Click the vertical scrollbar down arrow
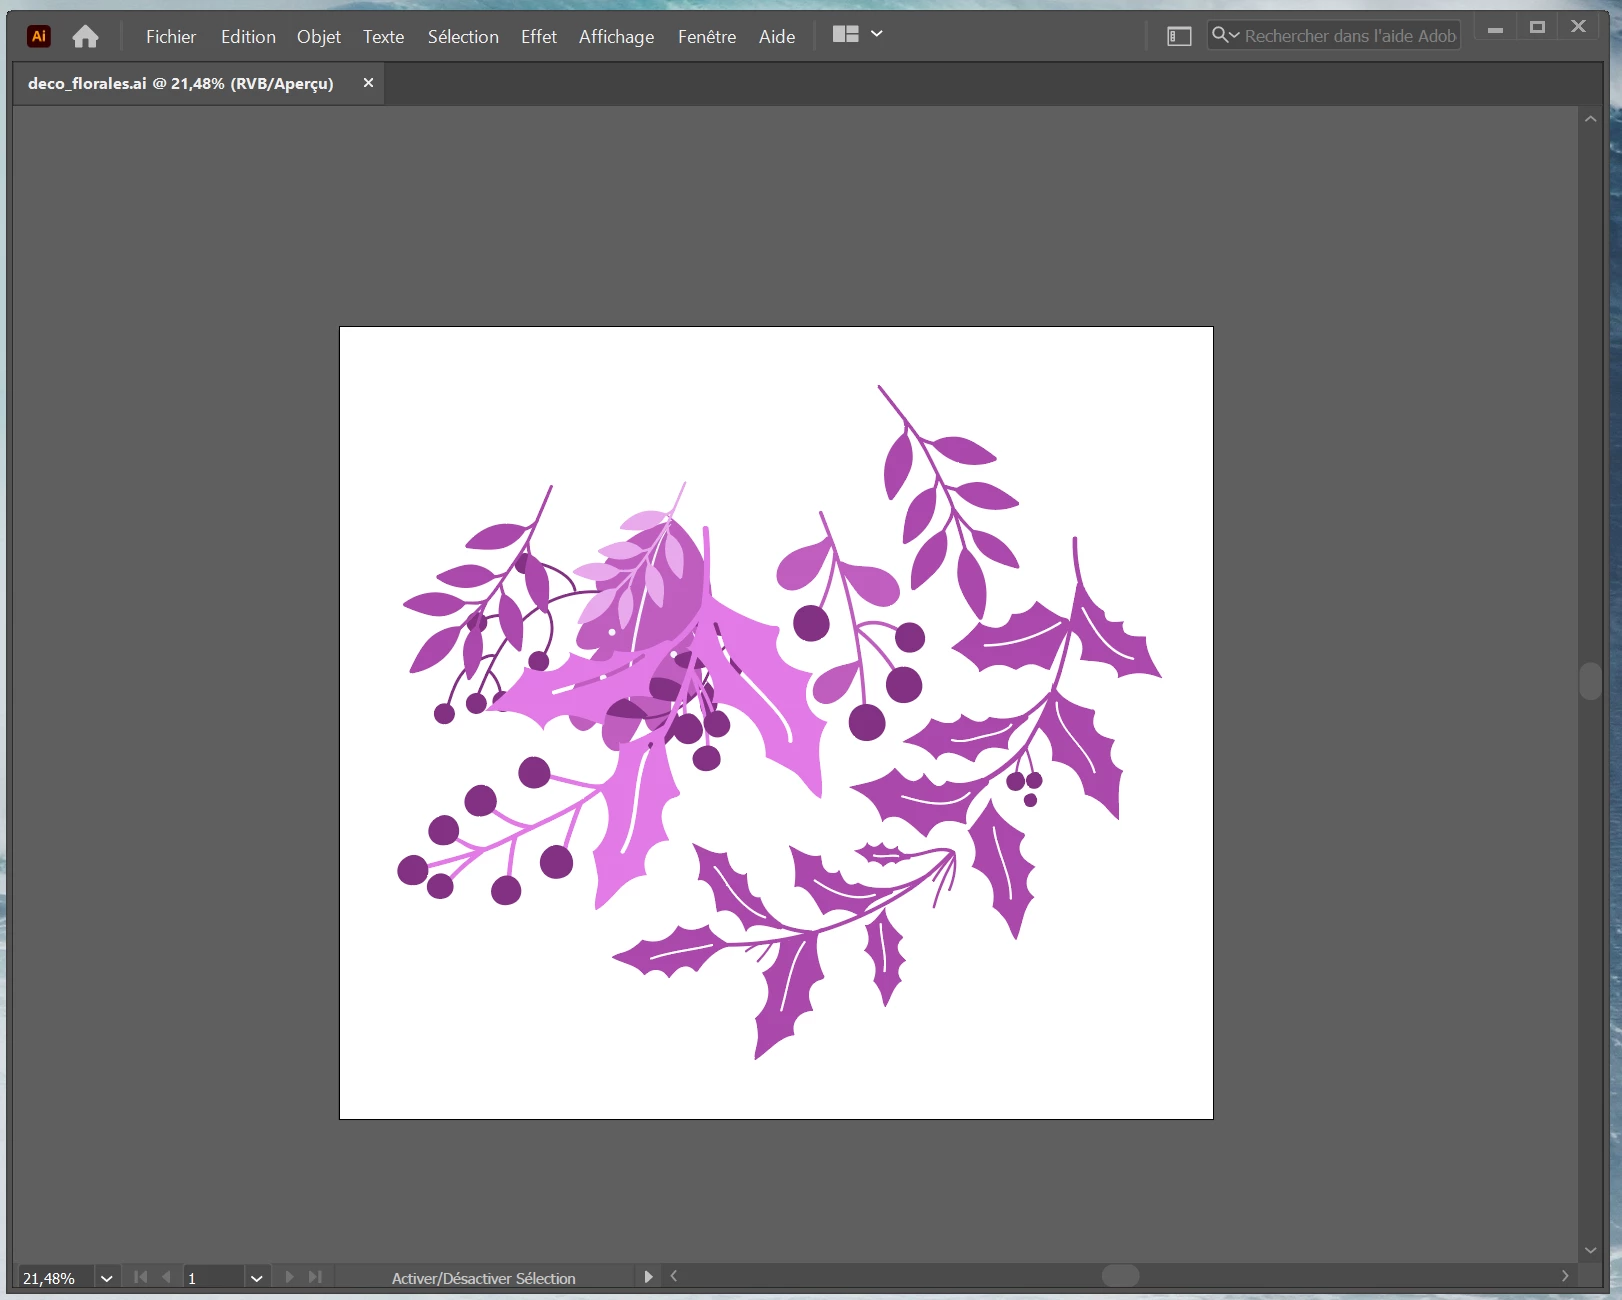 pos(1591,1251)
